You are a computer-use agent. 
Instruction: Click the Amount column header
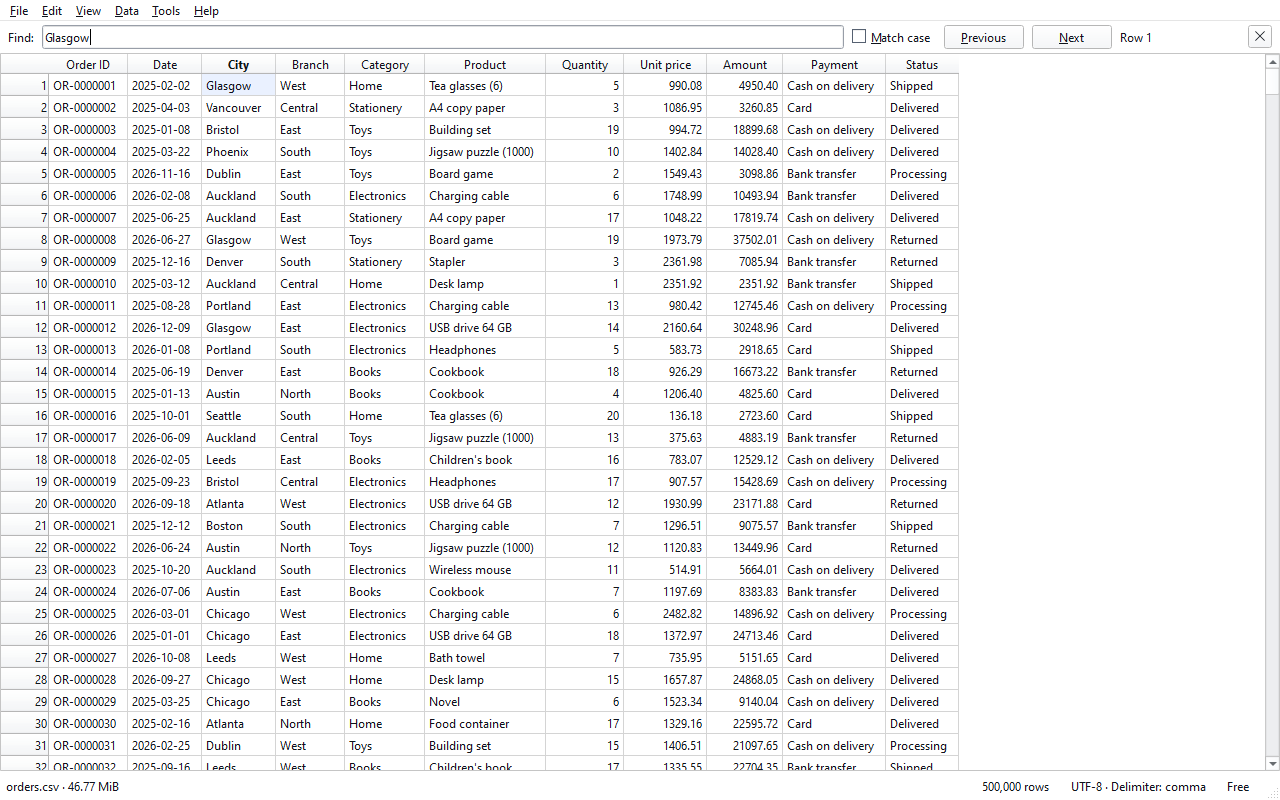tap(745, 65)
